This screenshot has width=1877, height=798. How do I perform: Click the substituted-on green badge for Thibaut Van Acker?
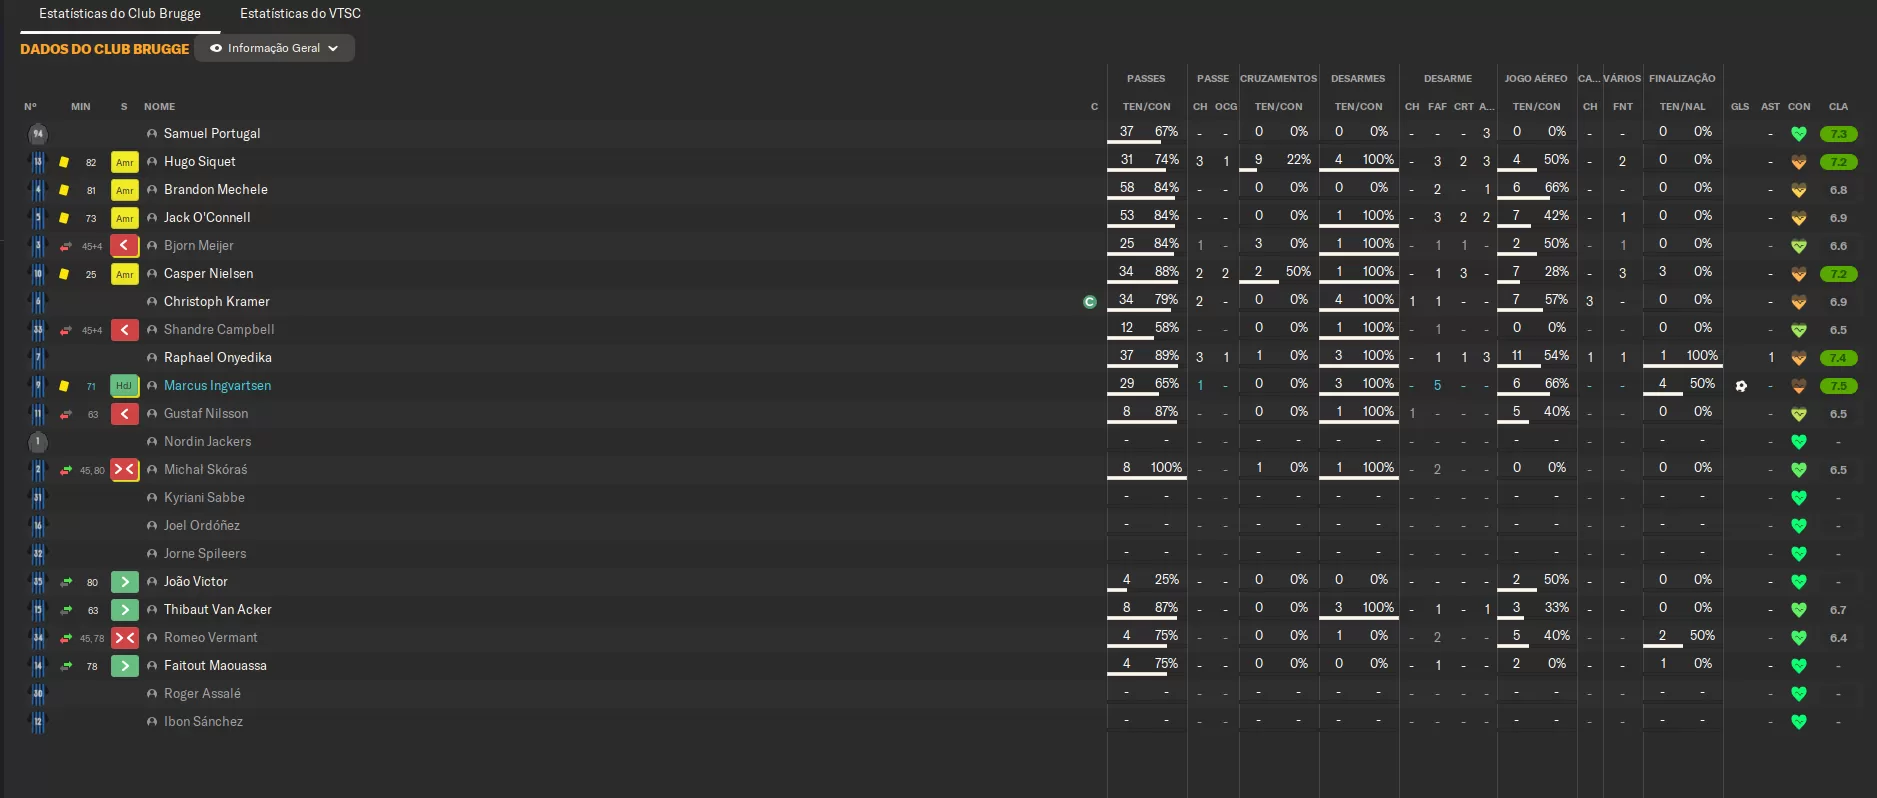pyautogui.click(x=124, y=610)
